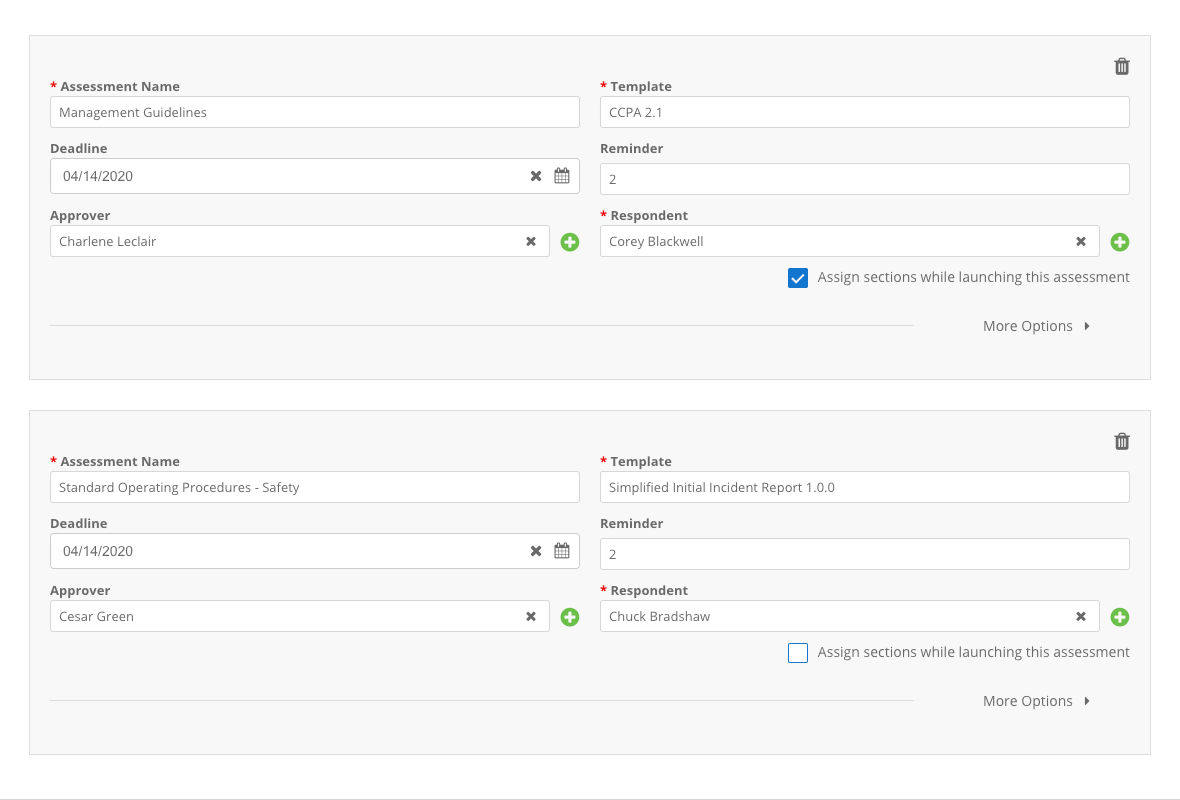Open the calendar picker for the second deadline

[562, 550]
